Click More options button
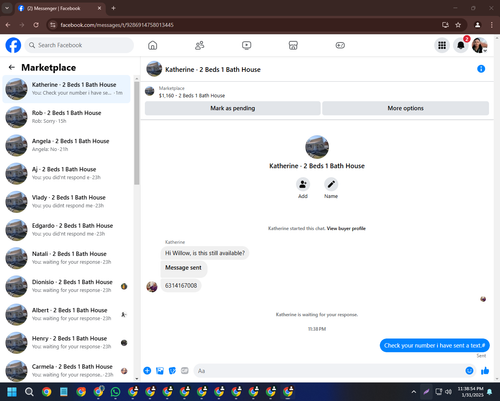 tap(406, 108)
